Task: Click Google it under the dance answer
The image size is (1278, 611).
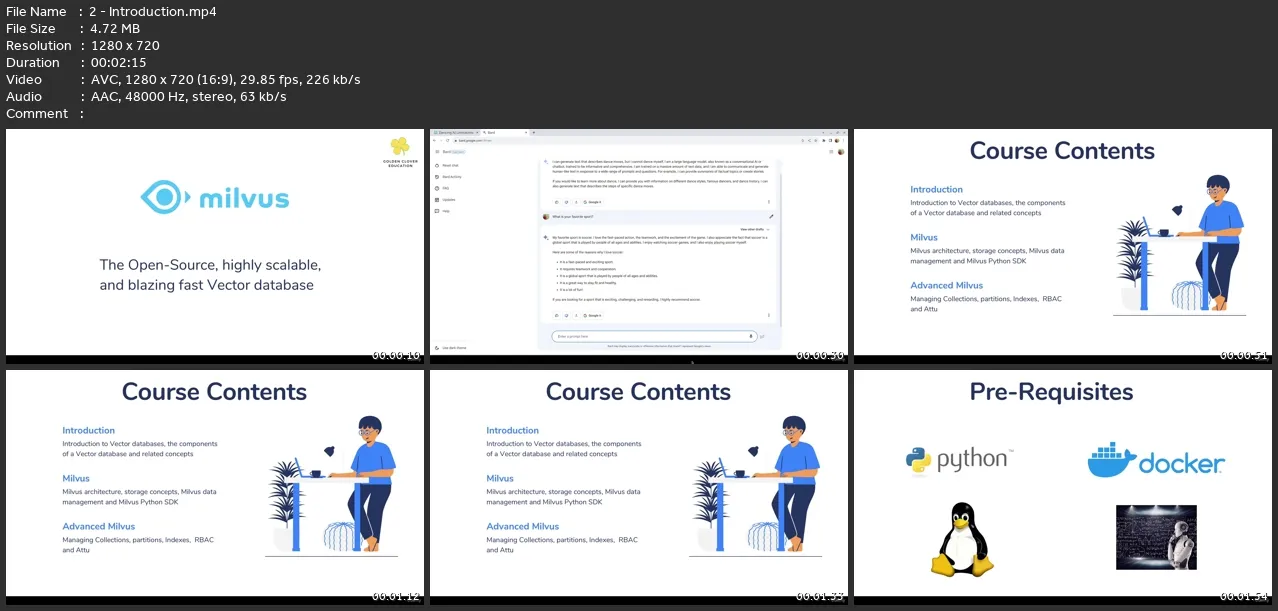Action: point(593,202)
